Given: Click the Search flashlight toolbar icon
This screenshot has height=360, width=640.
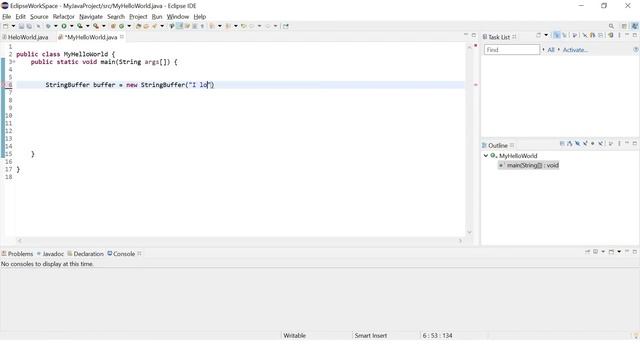Looking at the screenshot, I should pos(154,26).
